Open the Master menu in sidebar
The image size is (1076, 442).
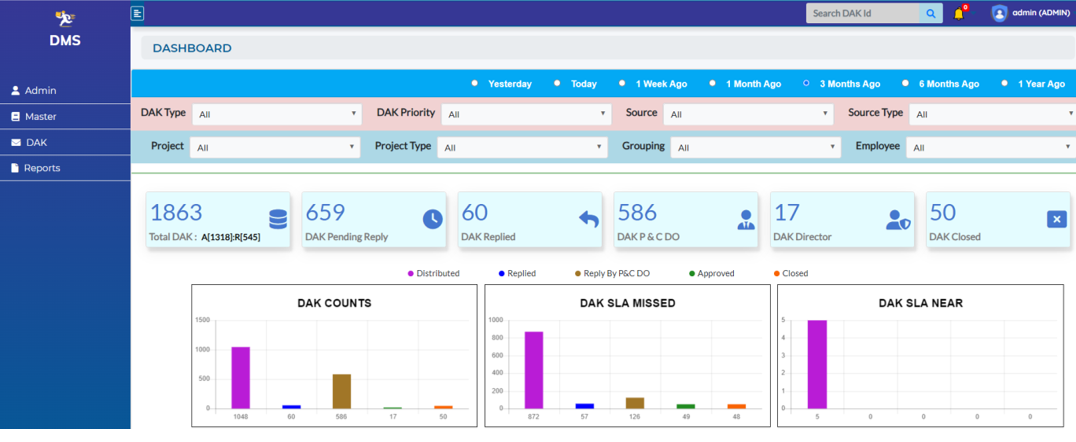tap(40, 117)
